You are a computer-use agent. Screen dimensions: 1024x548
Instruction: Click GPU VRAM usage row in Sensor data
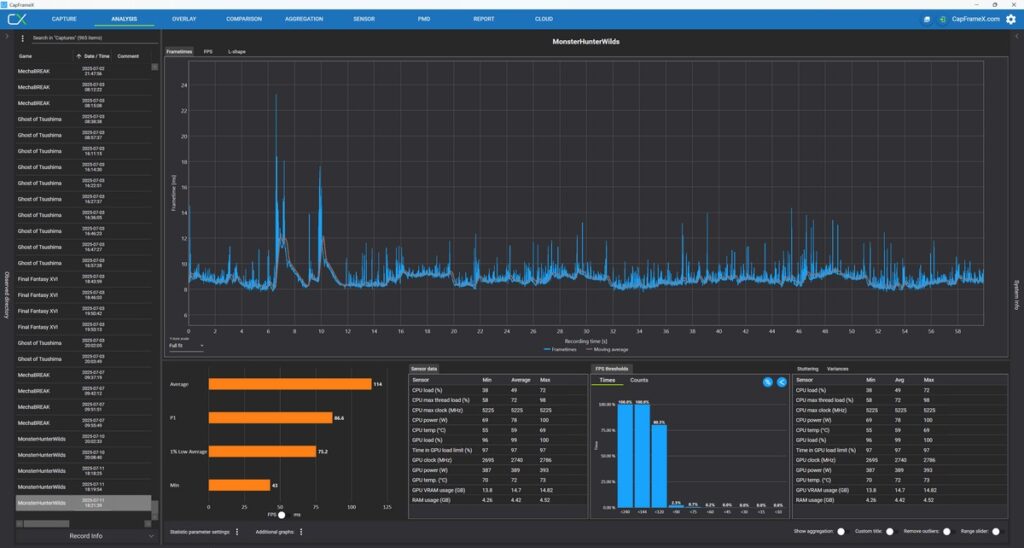click(498, 490)
